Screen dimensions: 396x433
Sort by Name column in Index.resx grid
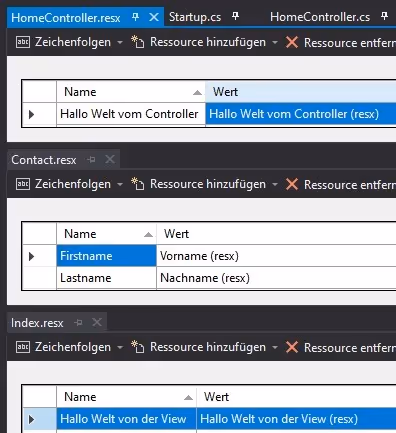pos(126,397)
